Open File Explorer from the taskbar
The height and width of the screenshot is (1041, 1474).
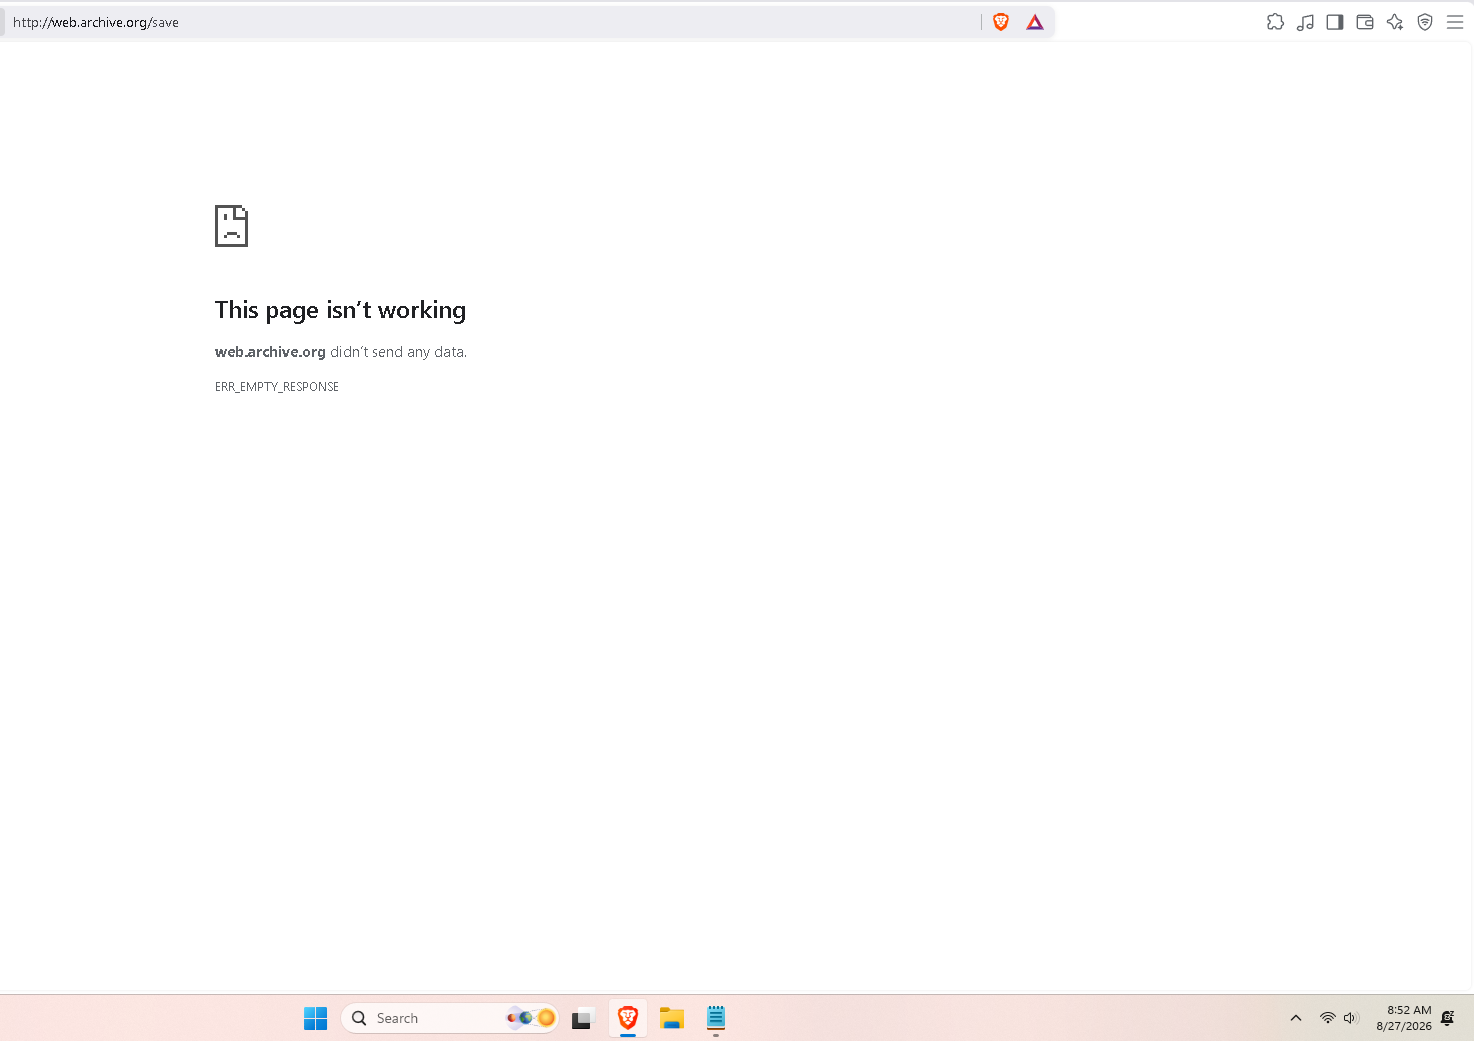coord(672,1018)
